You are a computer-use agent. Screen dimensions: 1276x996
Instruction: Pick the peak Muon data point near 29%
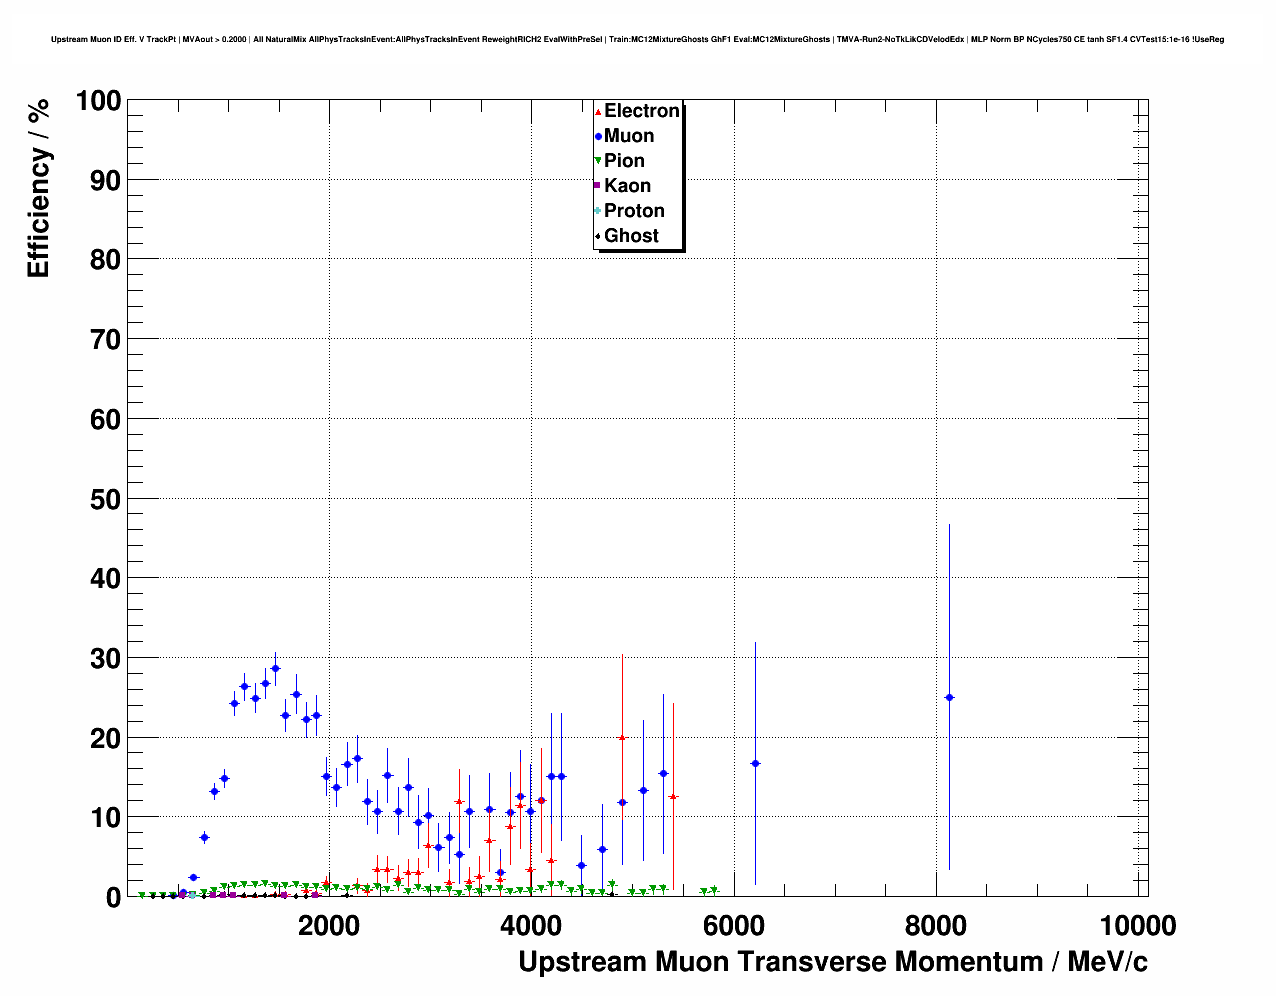point(275,668)
